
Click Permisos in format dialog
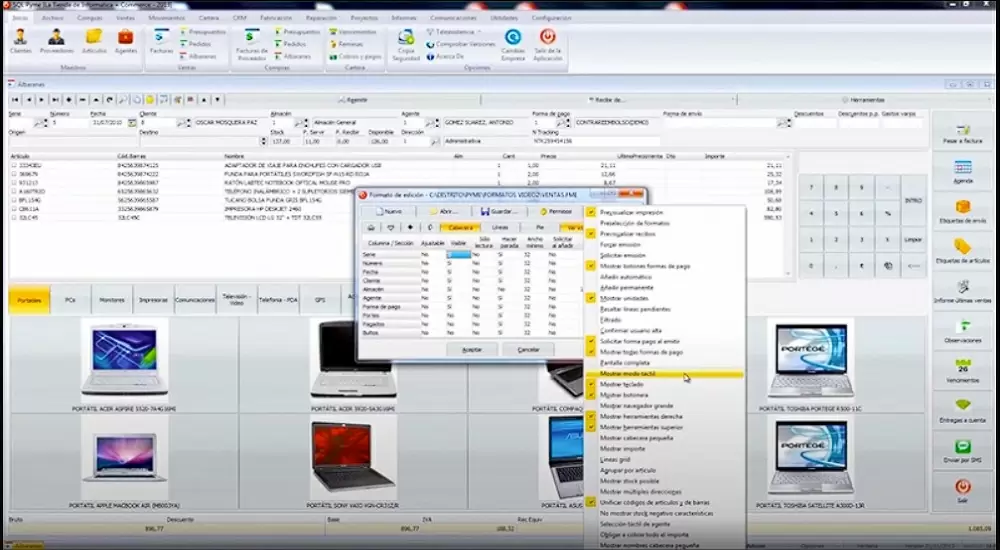(554, 211)
